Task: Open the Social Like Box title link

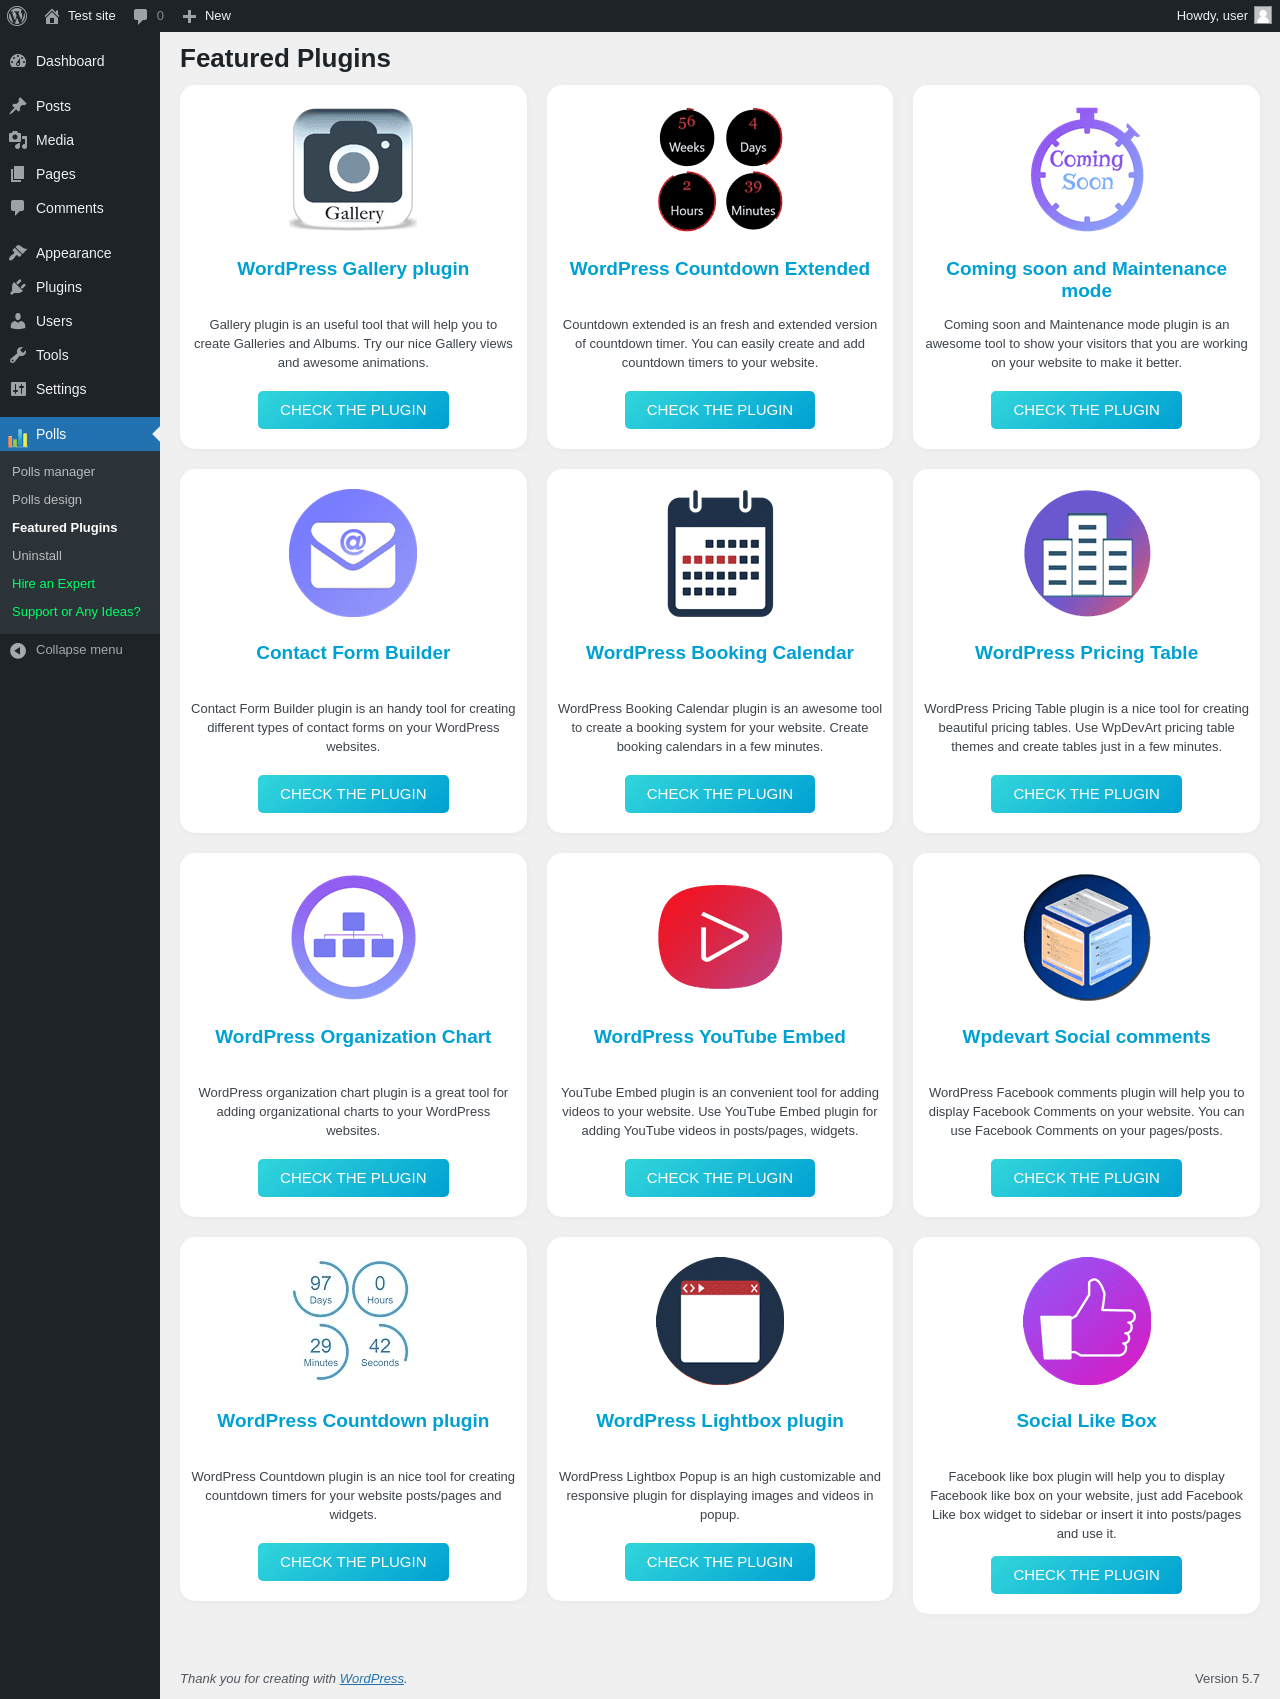Action: tap(1086, 1421)
